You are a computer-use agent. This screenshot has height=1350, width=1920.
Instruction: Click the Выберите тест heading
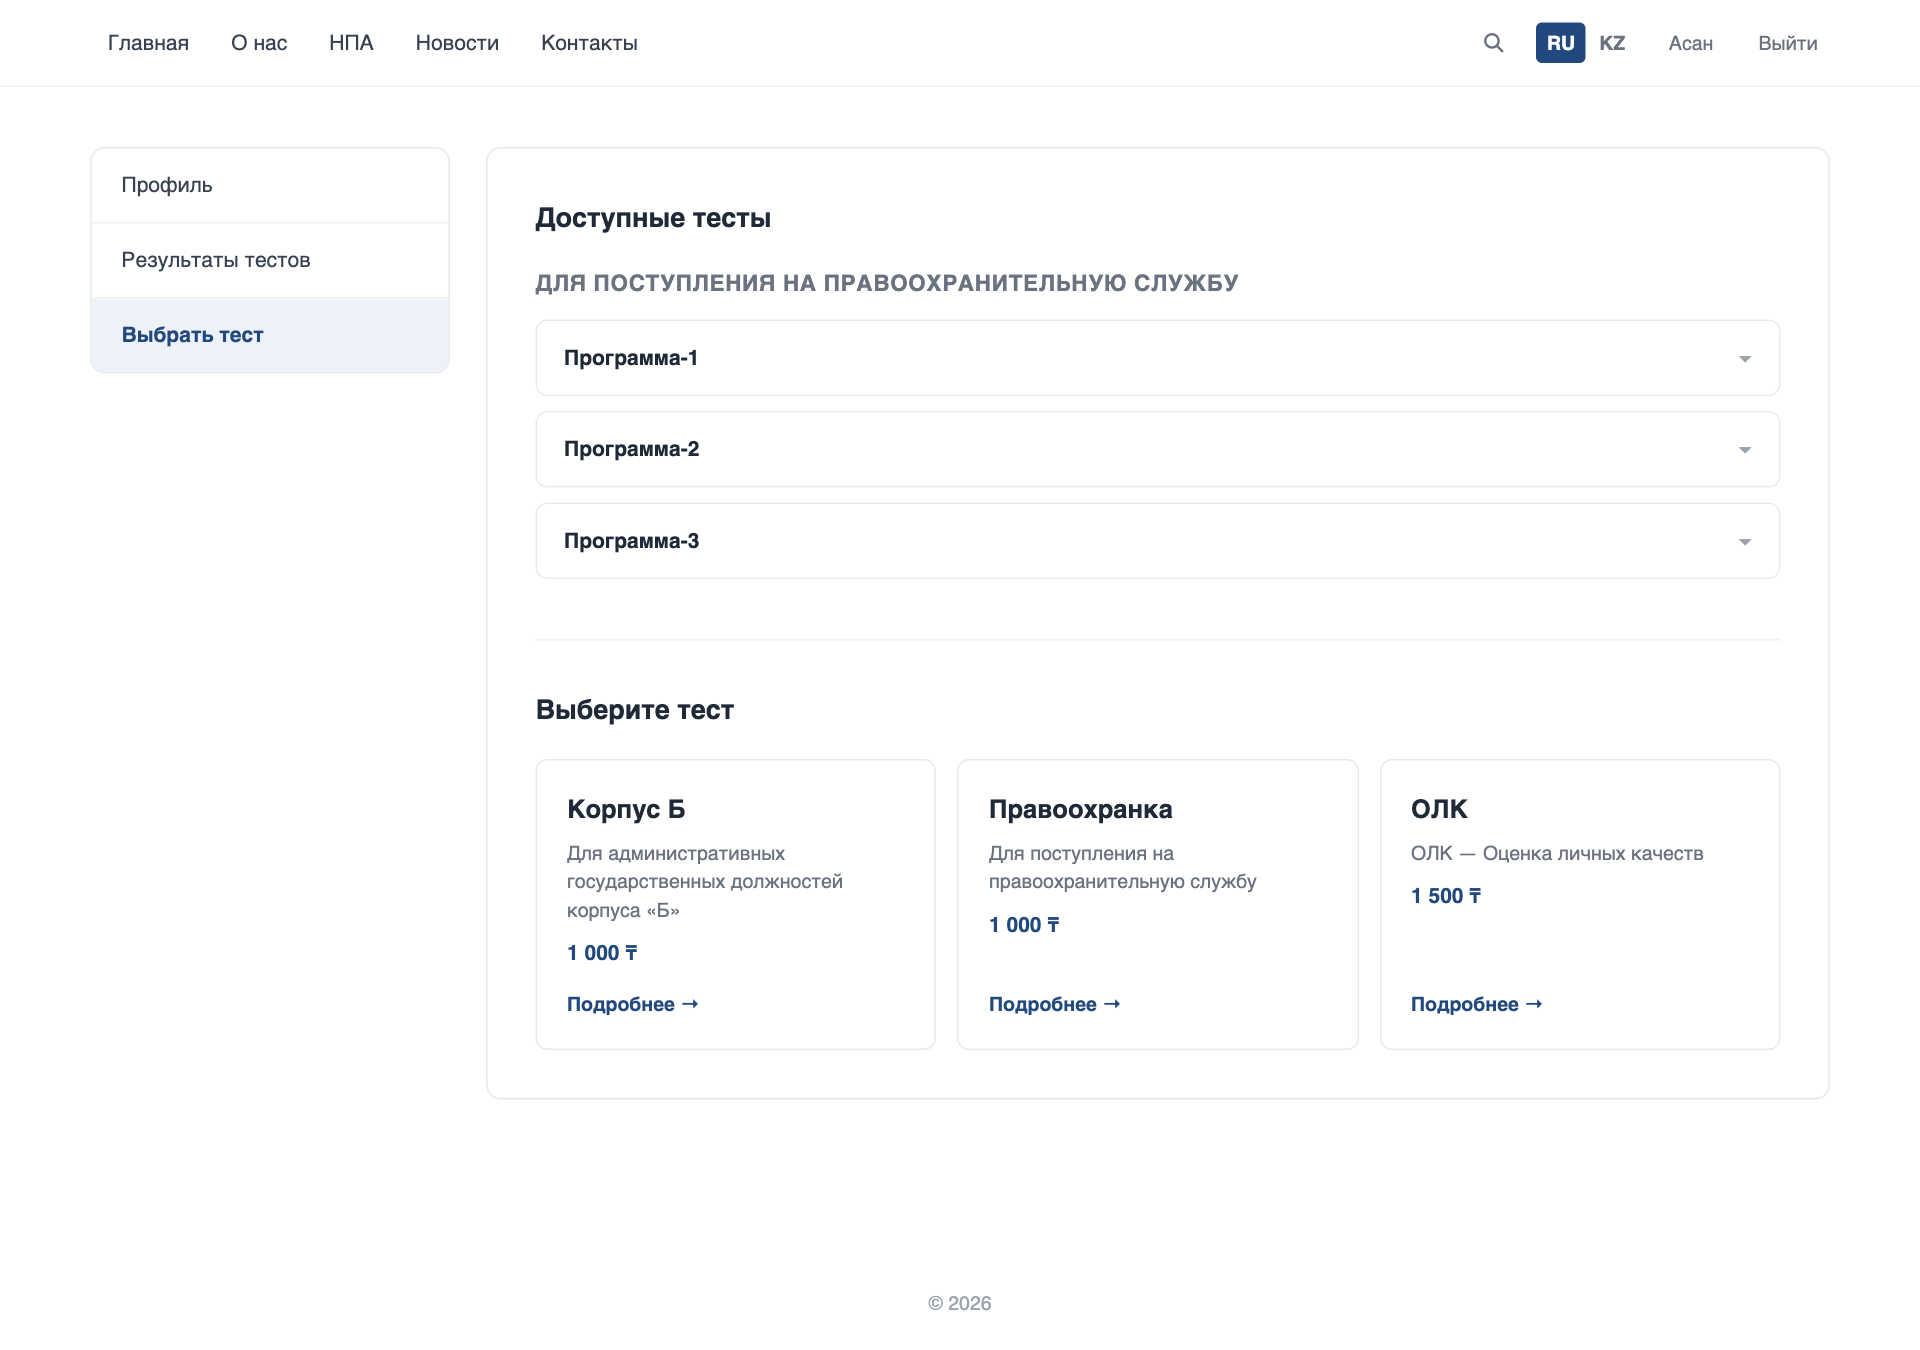click(x=635, y=710)
